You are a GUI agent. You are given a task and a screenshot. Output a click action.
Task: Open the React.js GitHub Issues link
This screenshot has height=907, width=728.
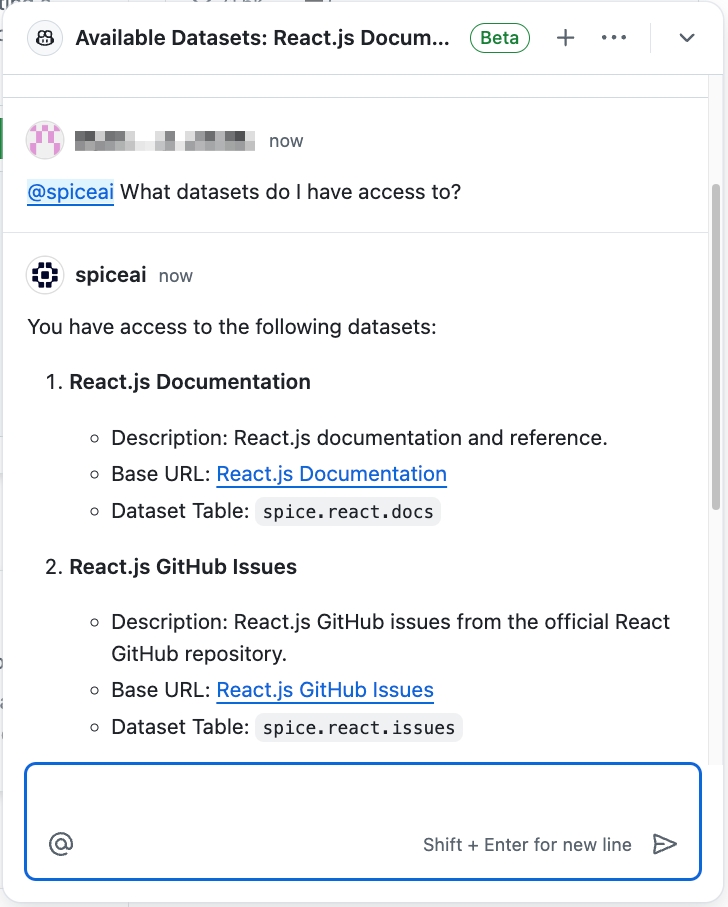(x=325, y=690)
